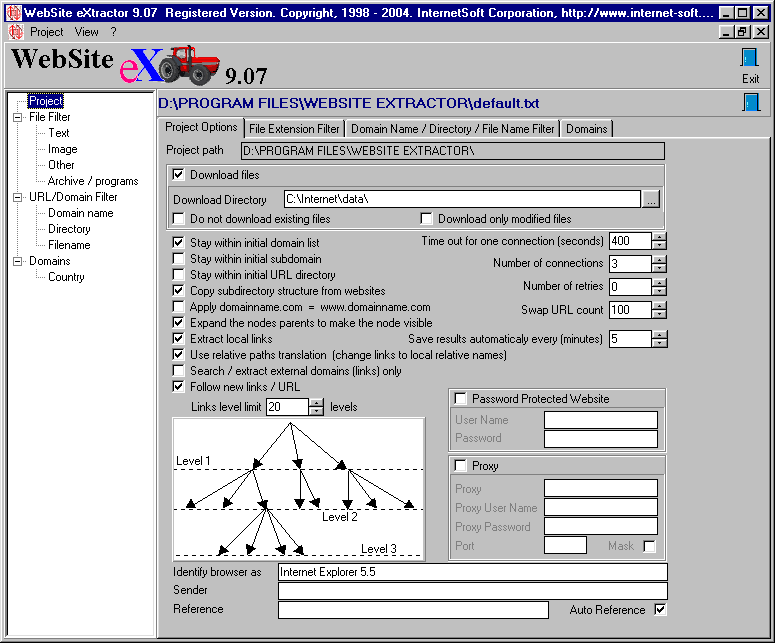Check Stay within initial subdomain
This screenshot has height=643, width=775.
tap(178, 258)
